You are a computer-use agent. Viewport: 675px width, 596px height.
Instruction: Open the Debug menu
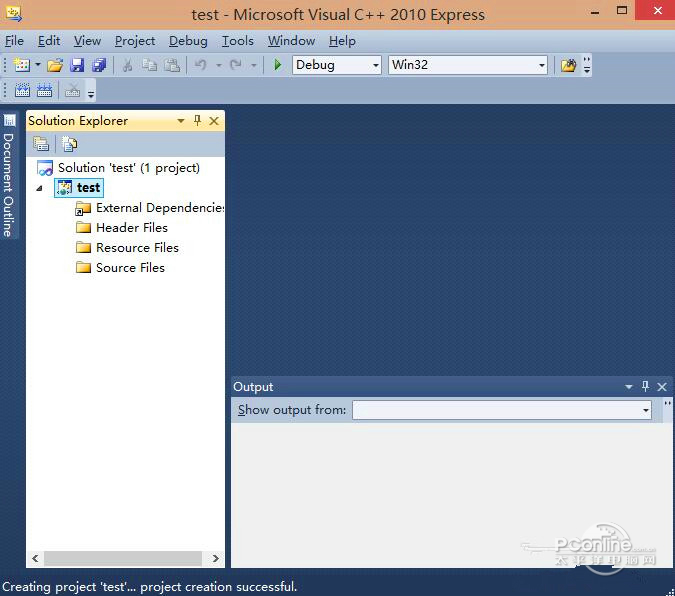pos(188,41)
